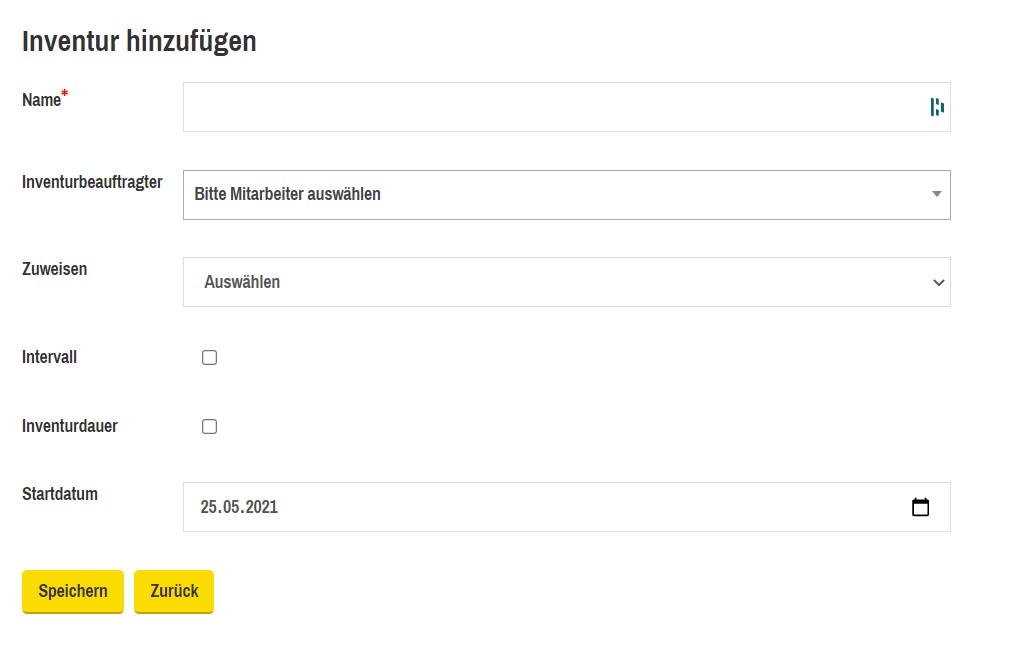Click the Speichern button
This screenshot has height=659, width=1028.
(73, 591)
